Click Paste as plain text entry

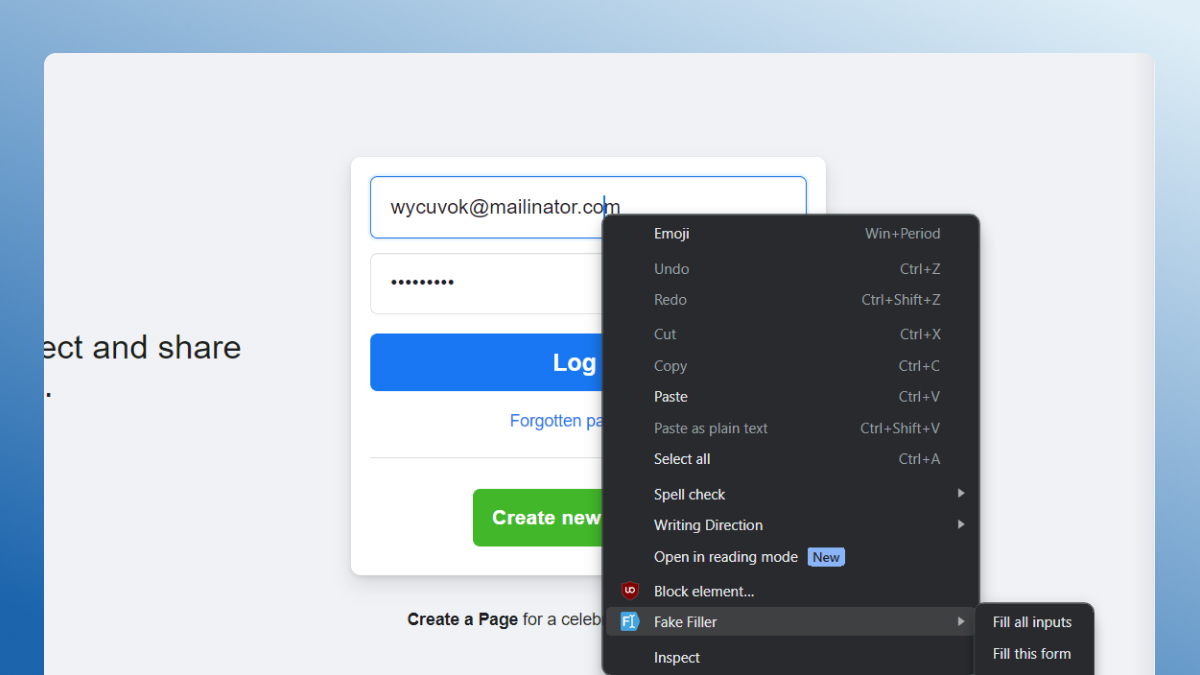click(x=711, y=428)
